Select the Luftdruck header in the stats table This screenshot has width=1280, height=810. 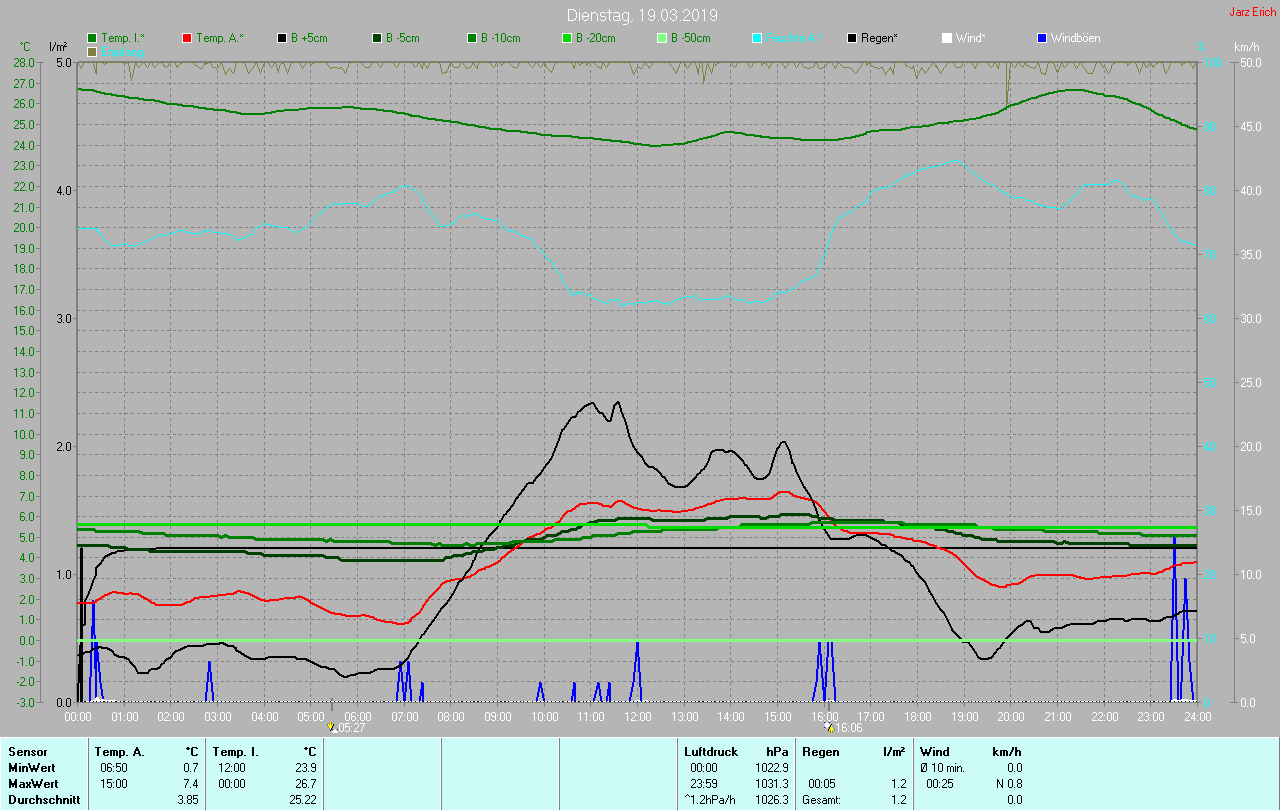(710, 751)
